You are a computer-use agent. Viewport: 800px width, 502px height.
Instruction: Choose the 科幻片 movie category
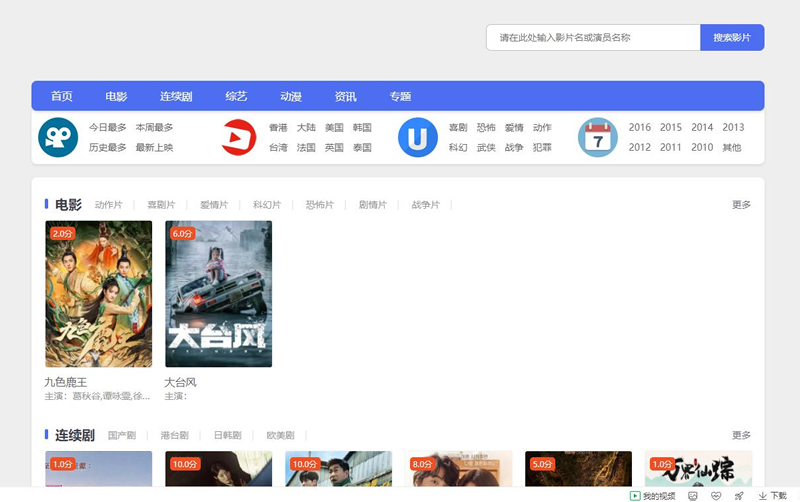(269, 205)
